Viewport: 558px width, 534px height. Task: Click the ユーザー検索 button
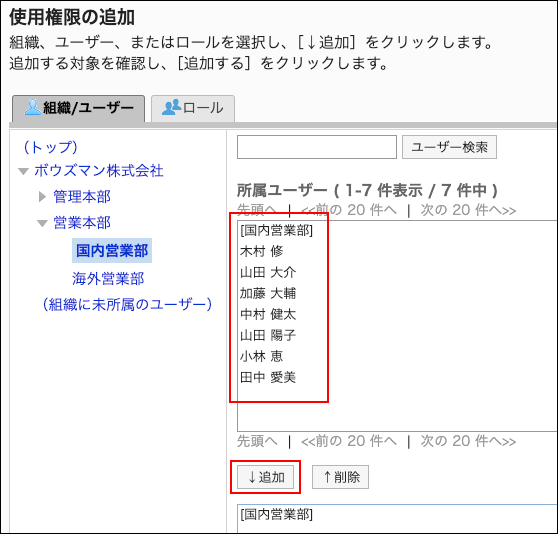coord(449,147)
